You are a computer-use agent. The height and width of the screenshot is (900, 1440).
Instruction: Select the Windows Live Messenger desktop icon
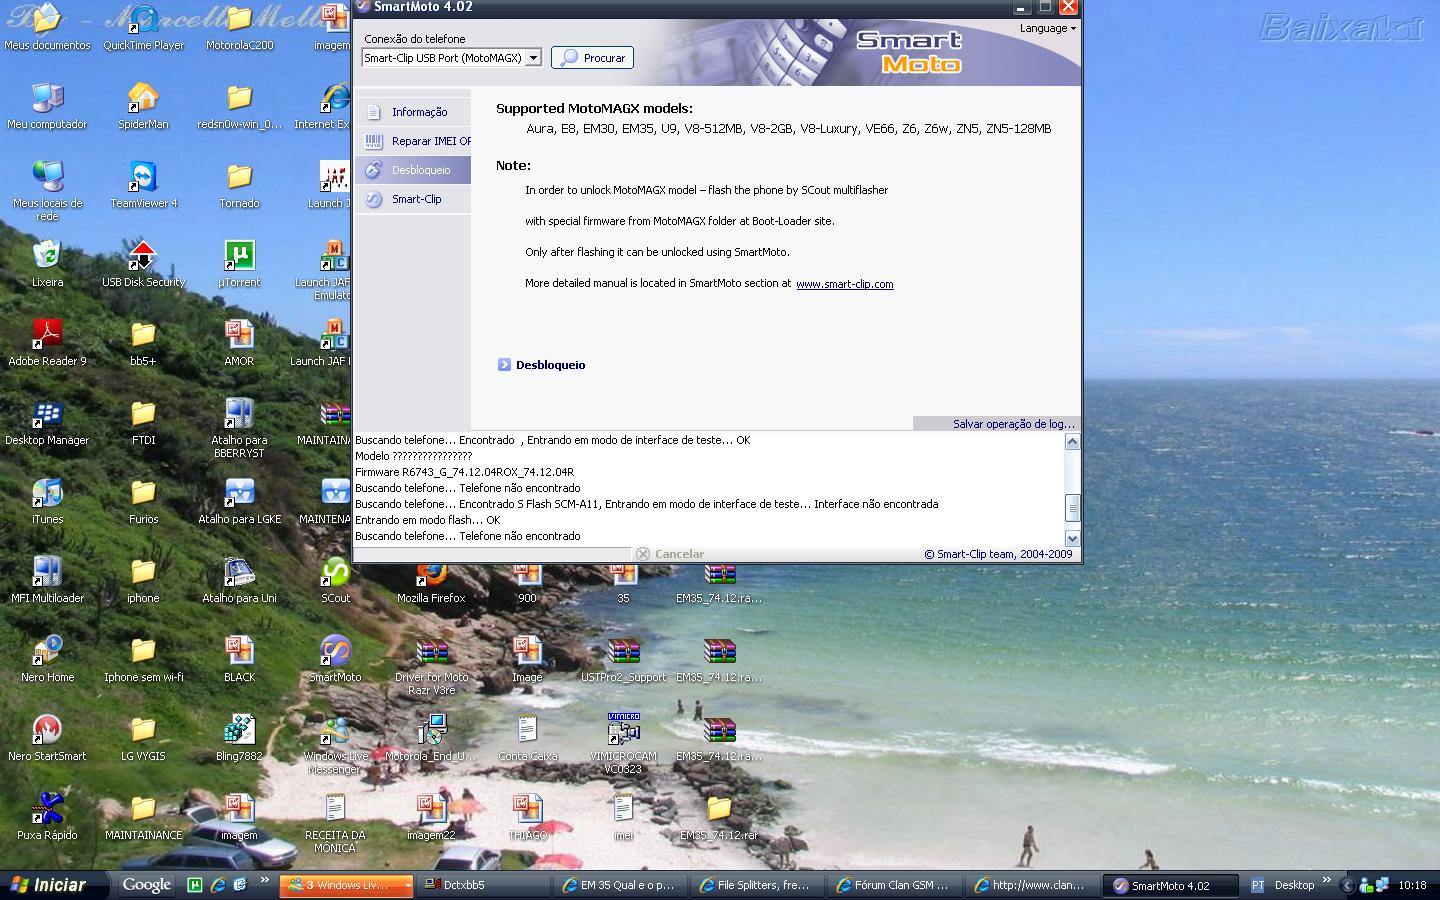[x=335, y=745]
